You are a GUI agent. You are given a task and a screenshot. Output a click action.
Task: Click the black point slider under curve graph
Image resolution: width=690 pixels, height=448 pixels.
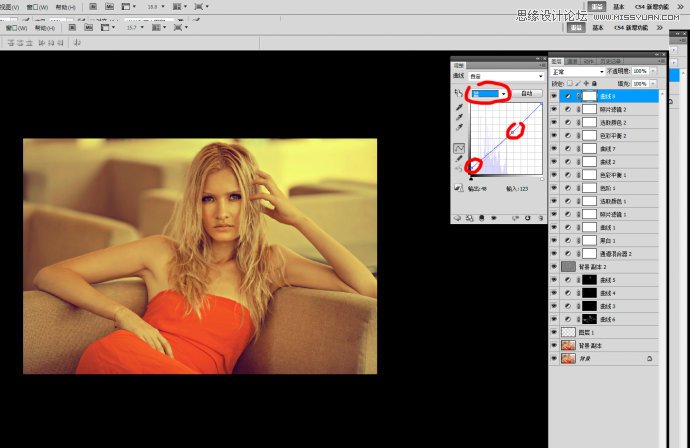click(x=471, y=178)
